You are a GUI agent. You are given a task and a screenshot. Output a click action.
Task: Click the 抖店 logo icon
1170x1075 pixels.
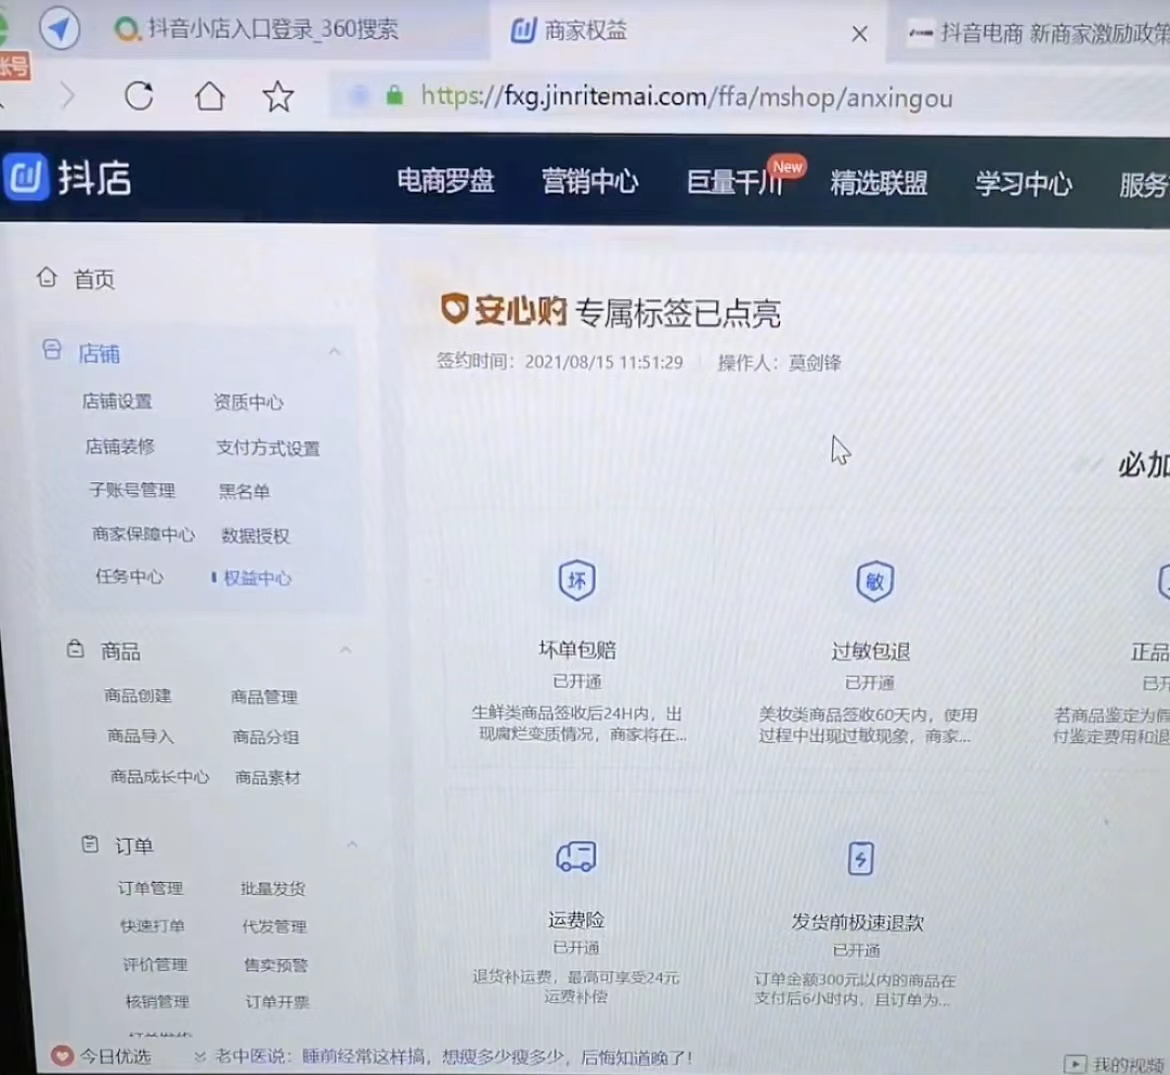pyautogui.click(x=26, y=177)
